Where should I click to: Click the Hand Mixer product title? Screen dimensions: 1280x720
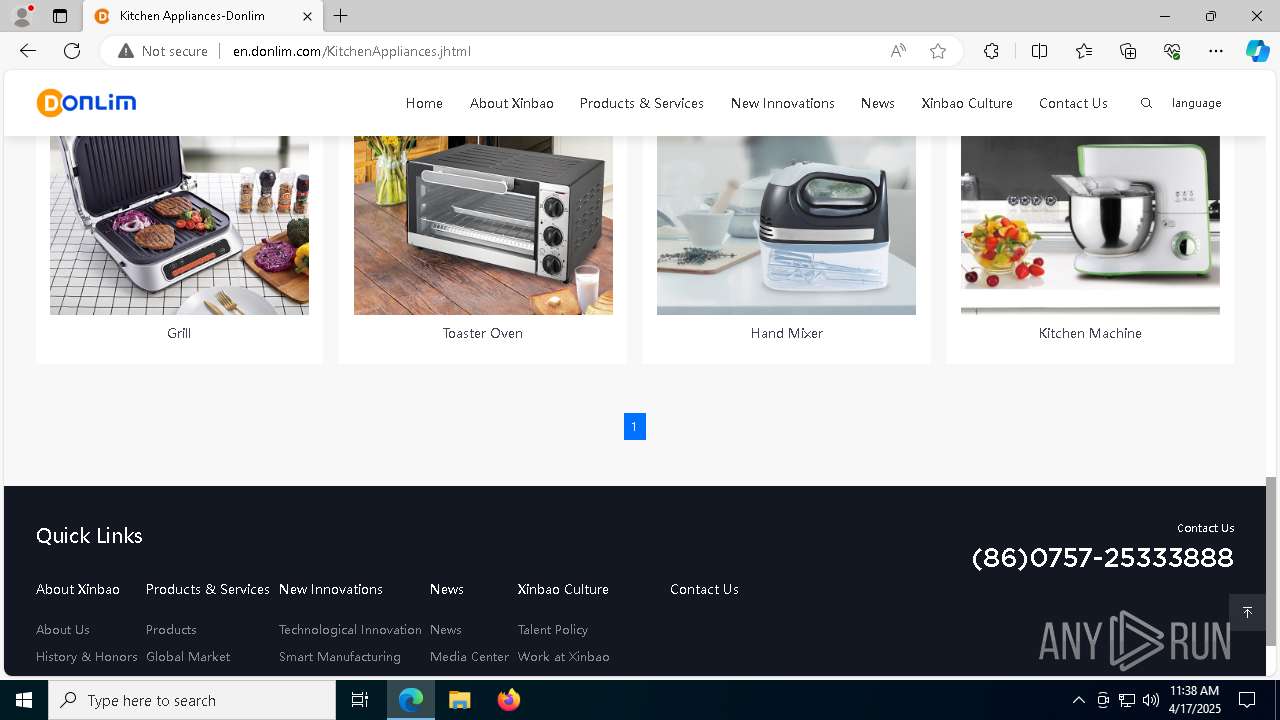coord(786,333)
